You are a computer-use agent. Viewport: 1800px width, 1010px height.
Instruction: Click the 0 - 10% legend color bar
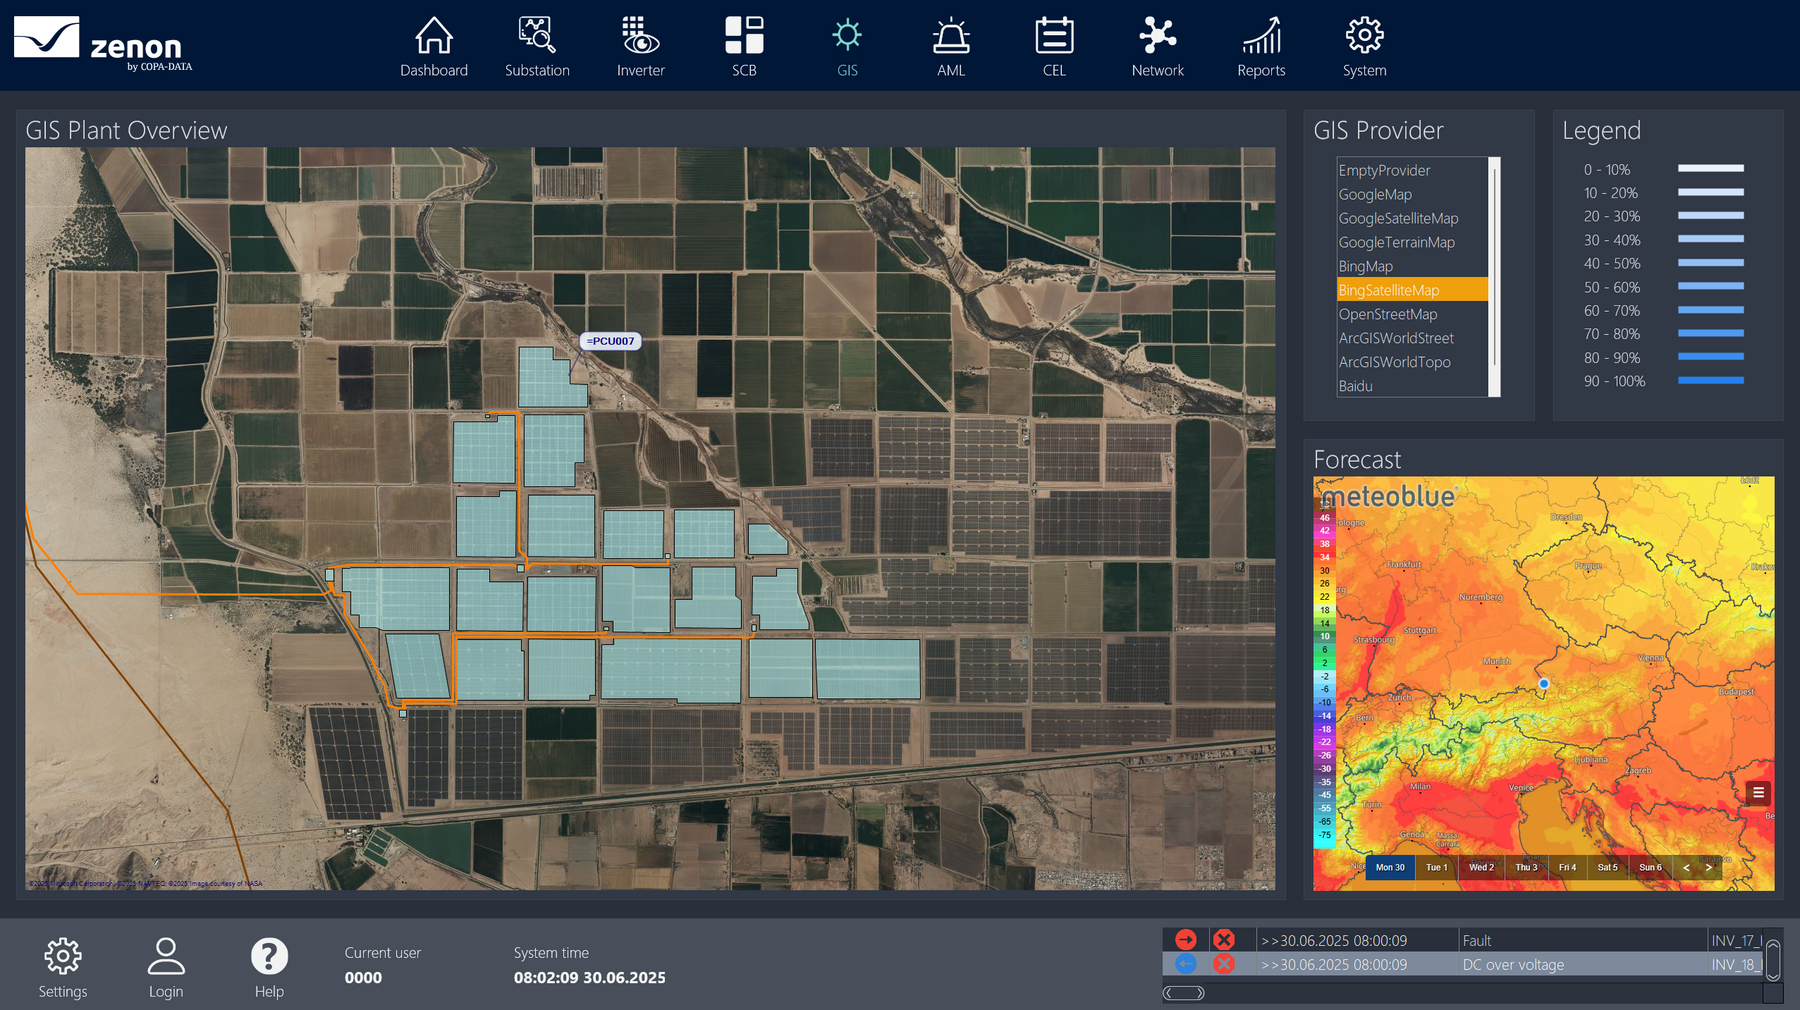[1710, 168]
